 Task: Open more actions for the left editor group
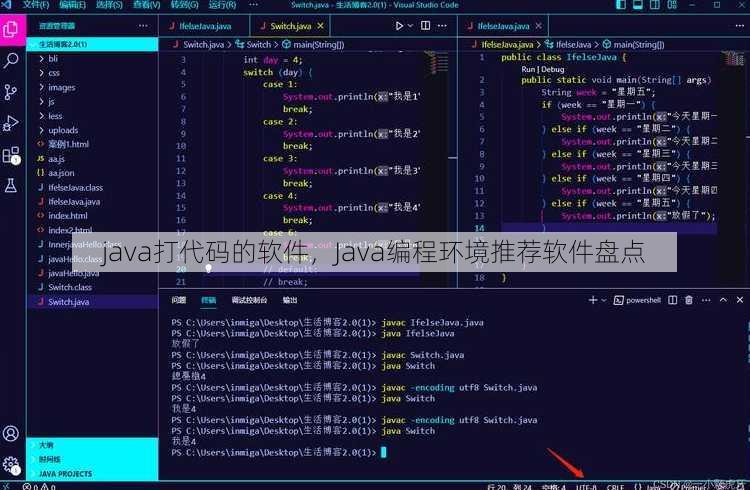click(x=442, y=26)
